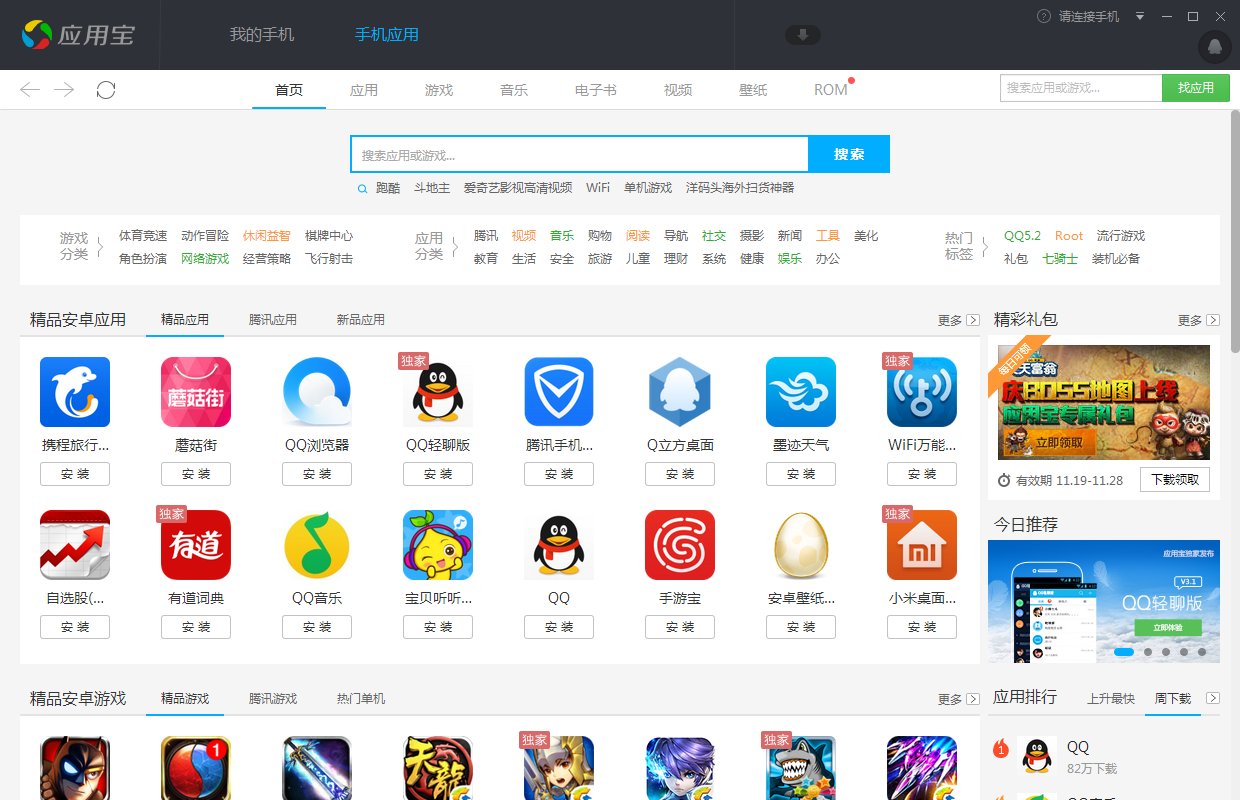Click the help question mark icon

[1044, 16]
